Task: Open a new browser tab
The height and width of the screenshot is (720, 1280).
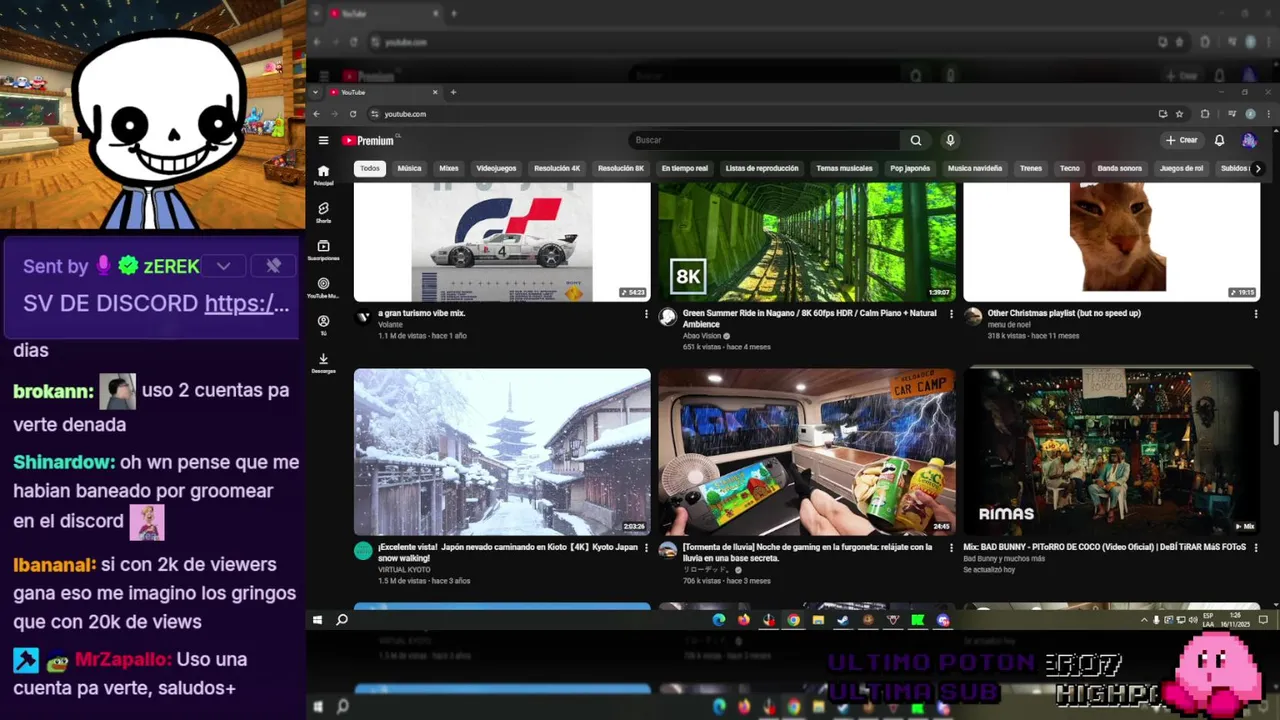Action: 453,92
